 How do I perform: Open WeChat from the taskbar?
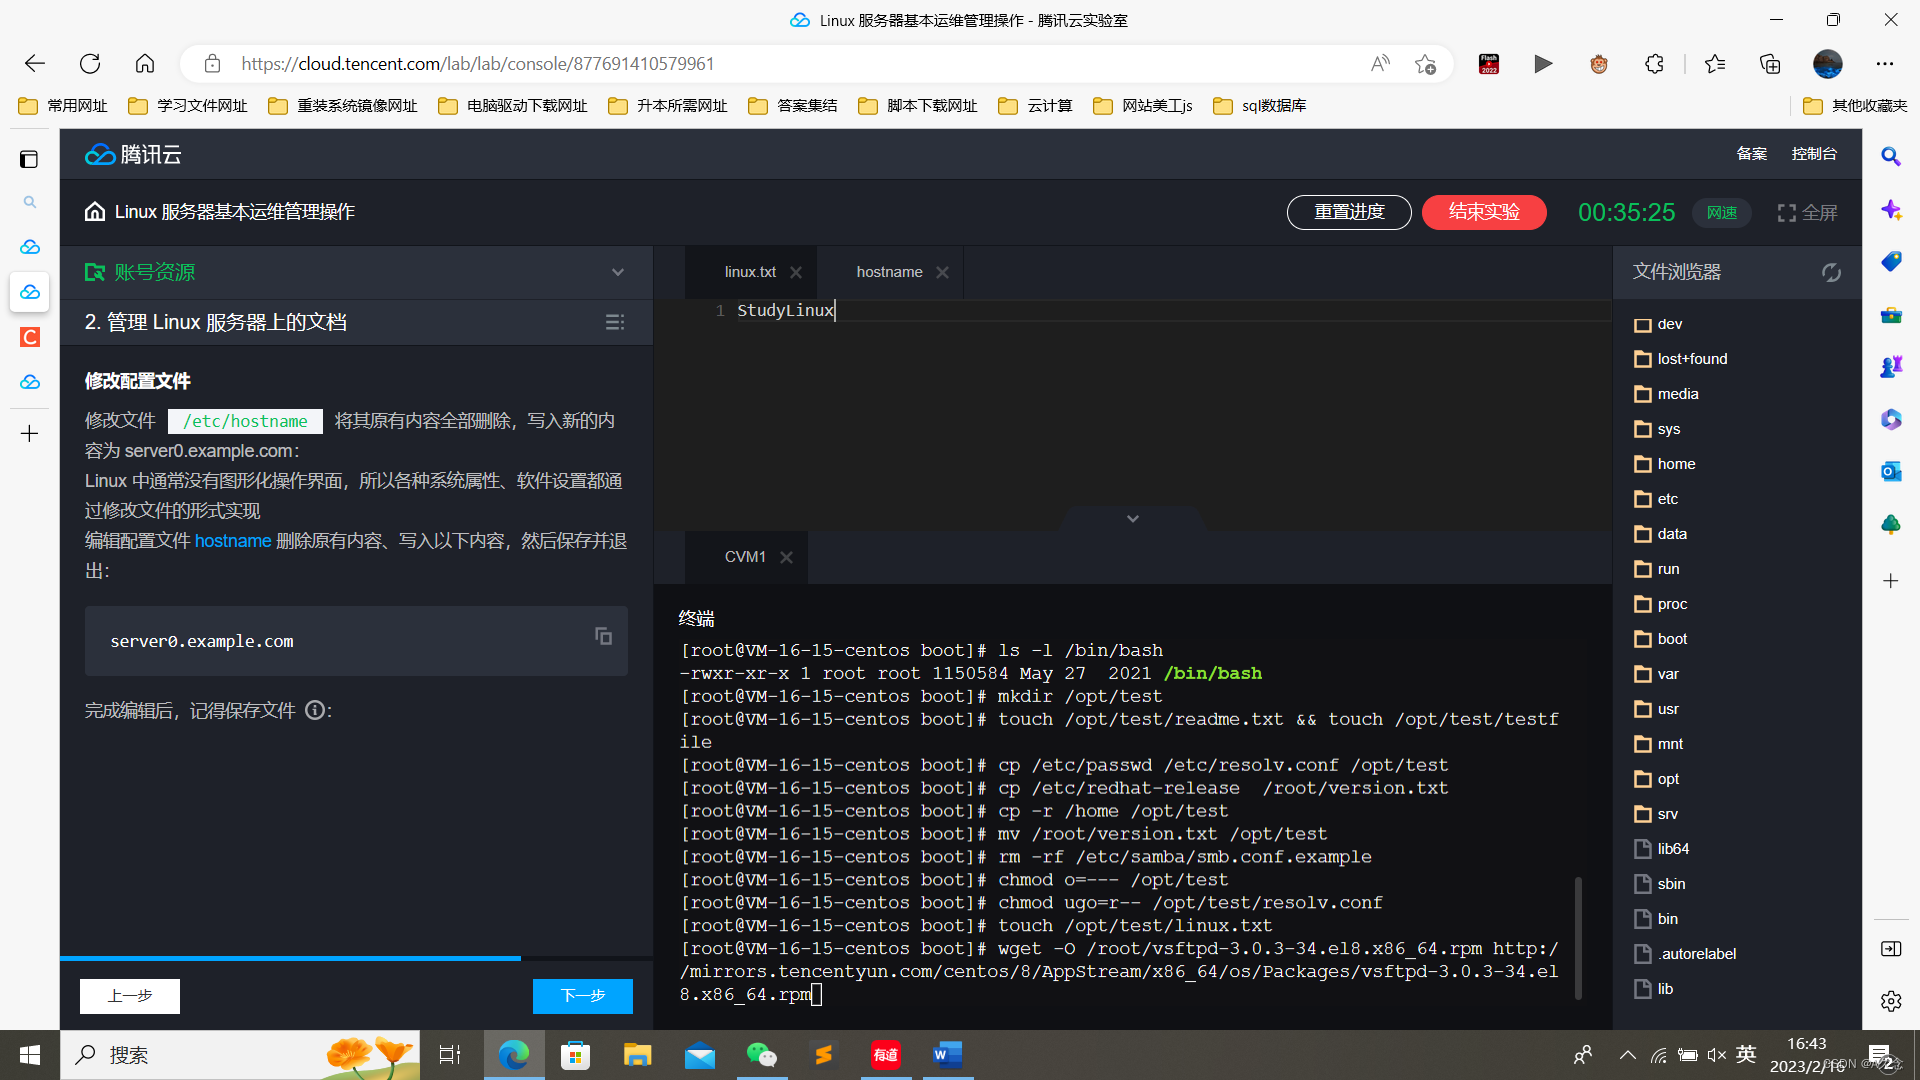761,1055
